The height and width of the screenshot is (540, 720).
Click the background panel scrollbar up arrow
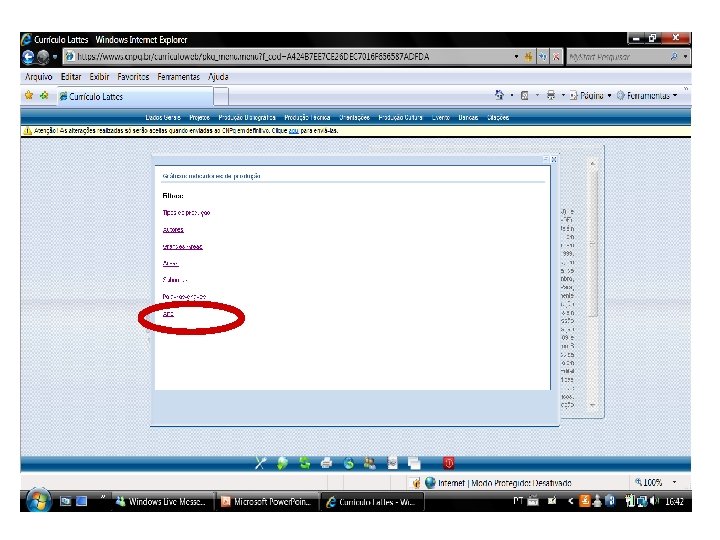tap(592, 163)
